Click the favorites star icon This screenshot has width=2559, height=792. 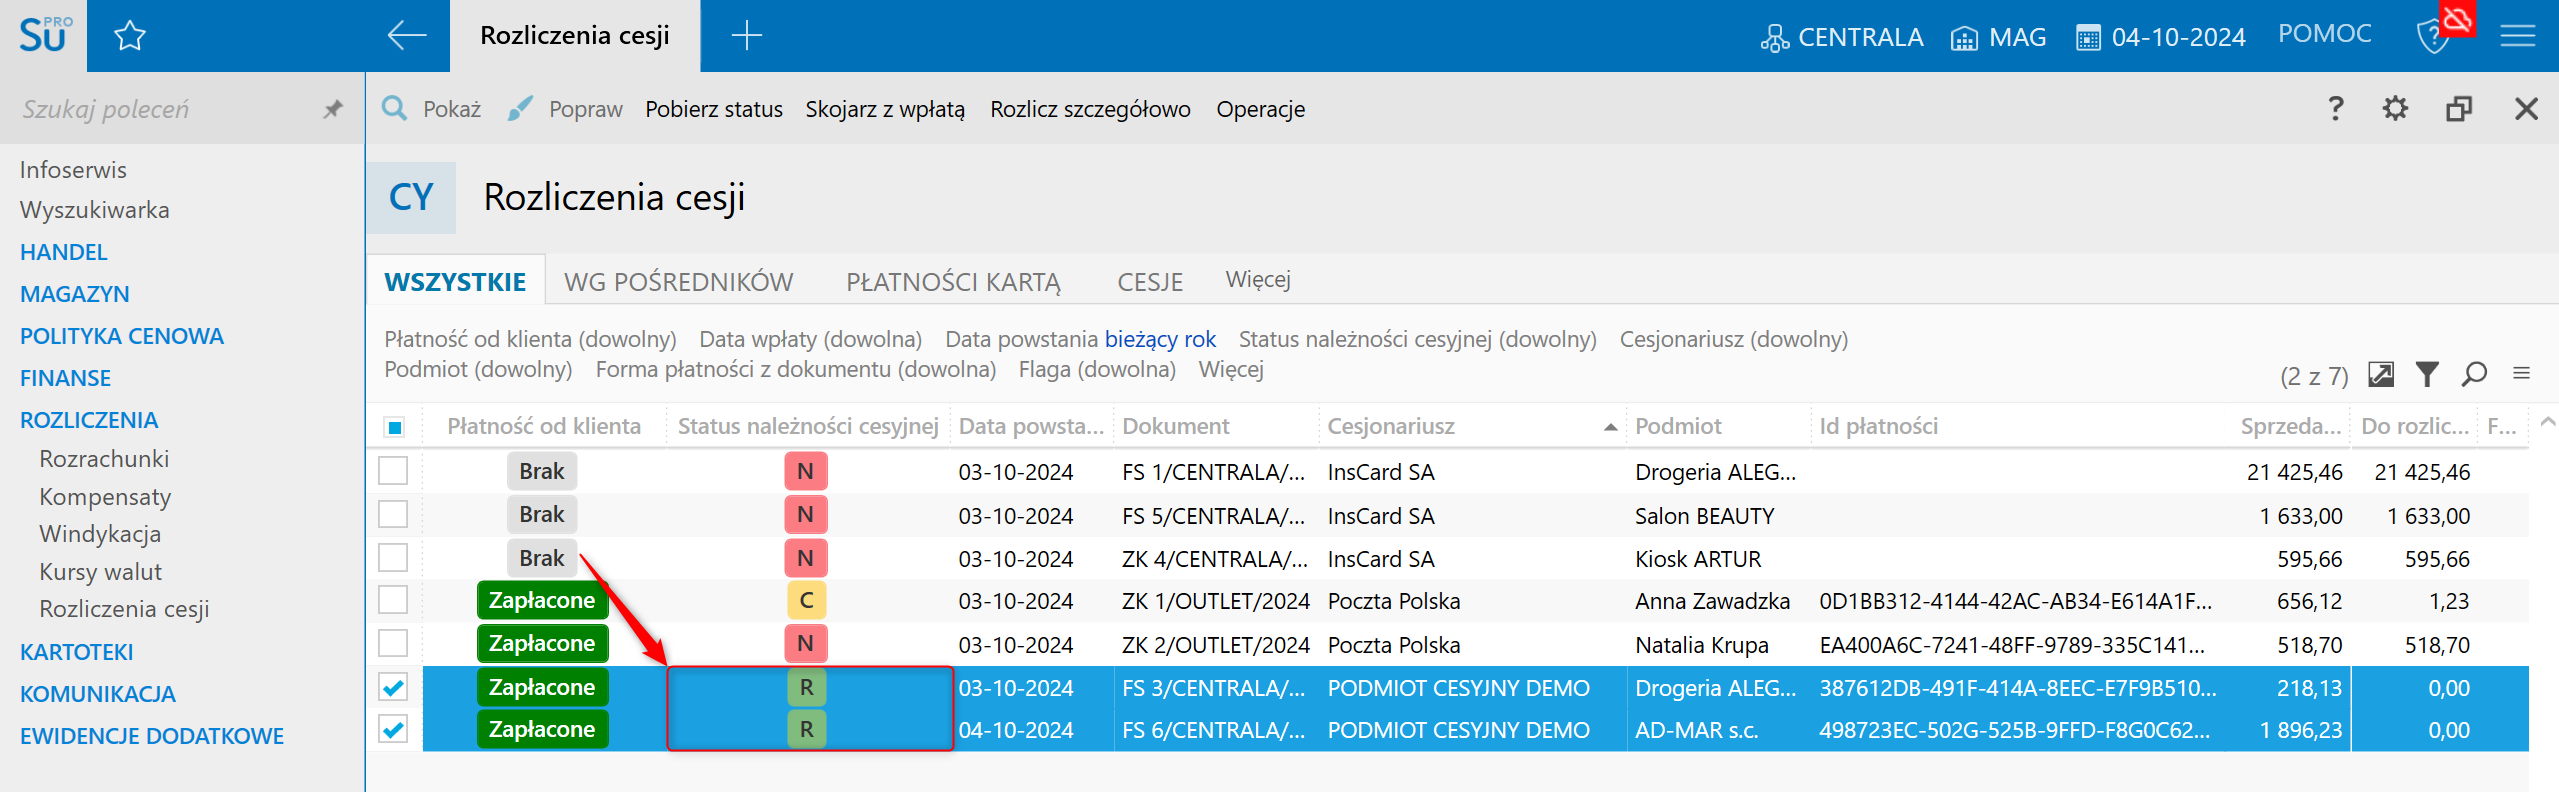[130, 37]
